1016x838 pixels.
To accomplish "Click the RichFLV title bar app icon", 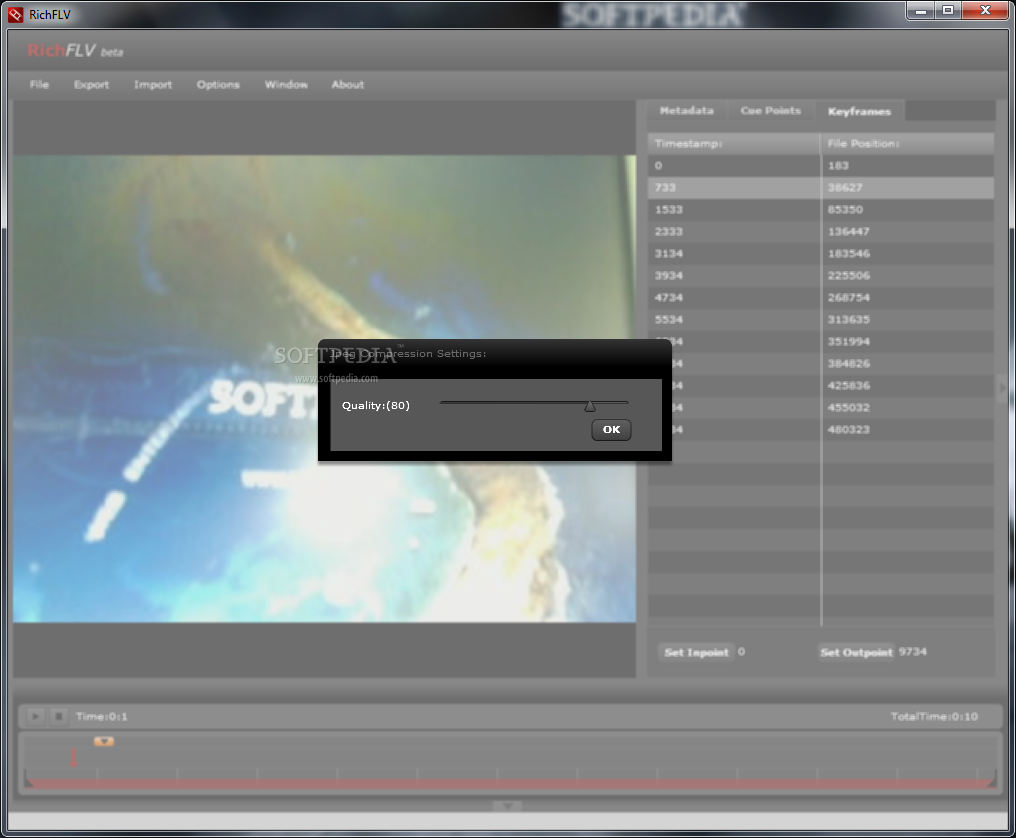I will coord(15,14).
